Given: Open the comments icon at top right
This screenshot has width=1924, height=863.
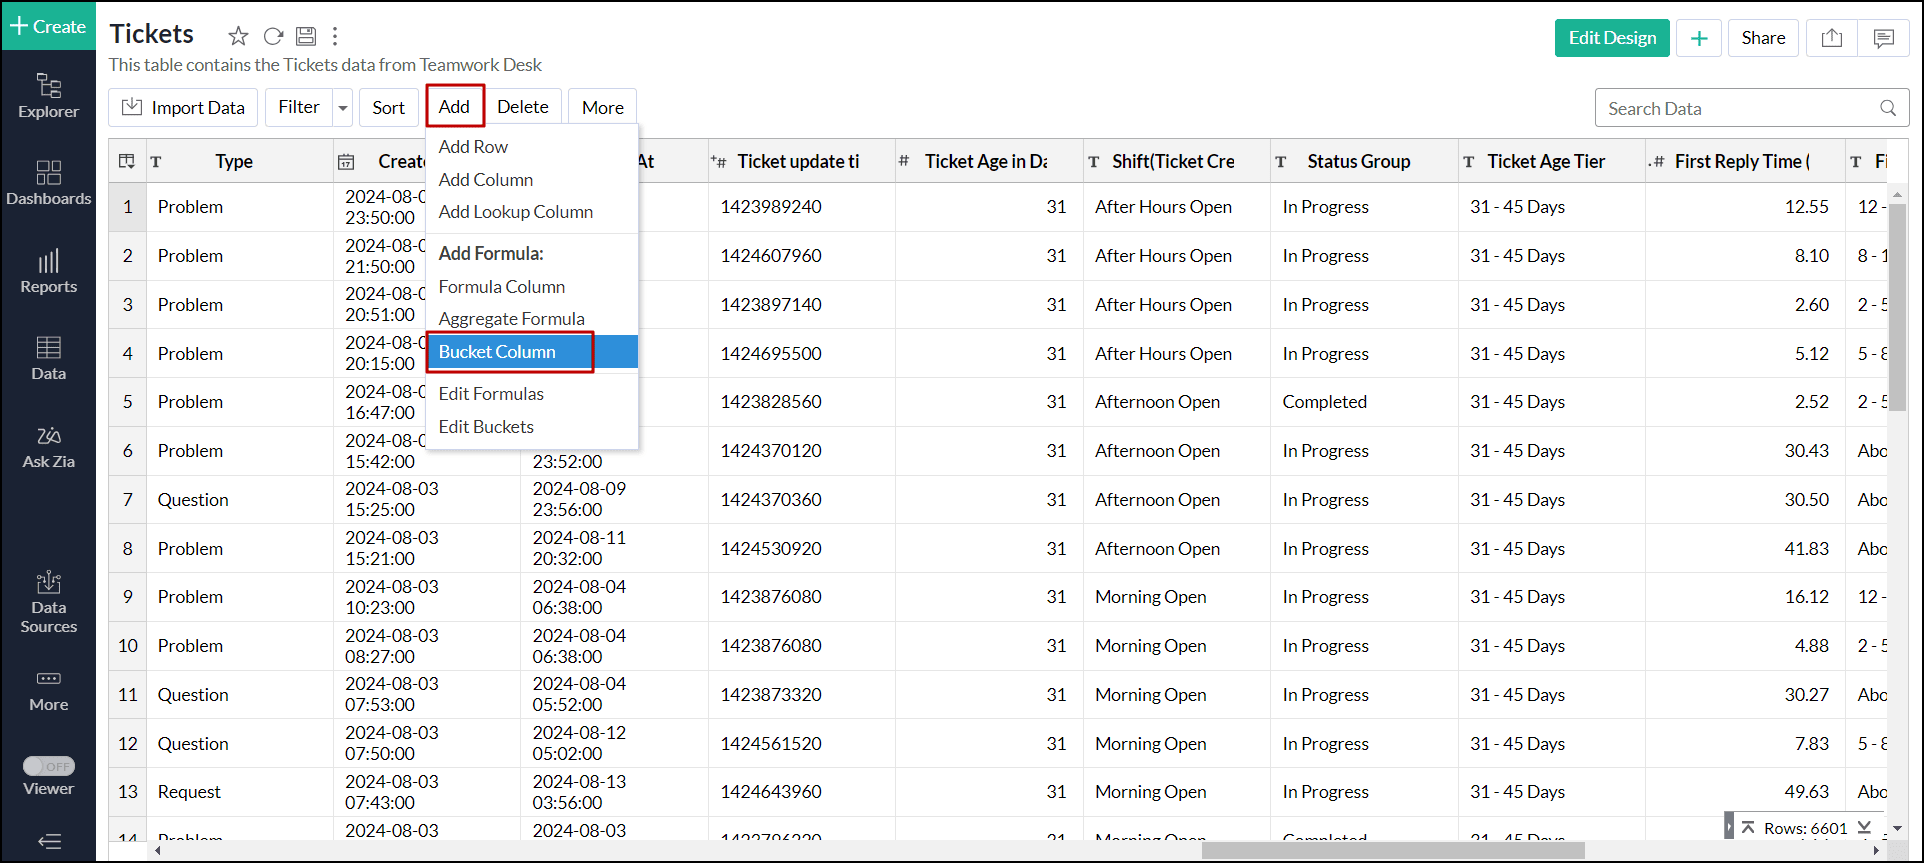Looking at the screenshot, I should click(1883, 38).
